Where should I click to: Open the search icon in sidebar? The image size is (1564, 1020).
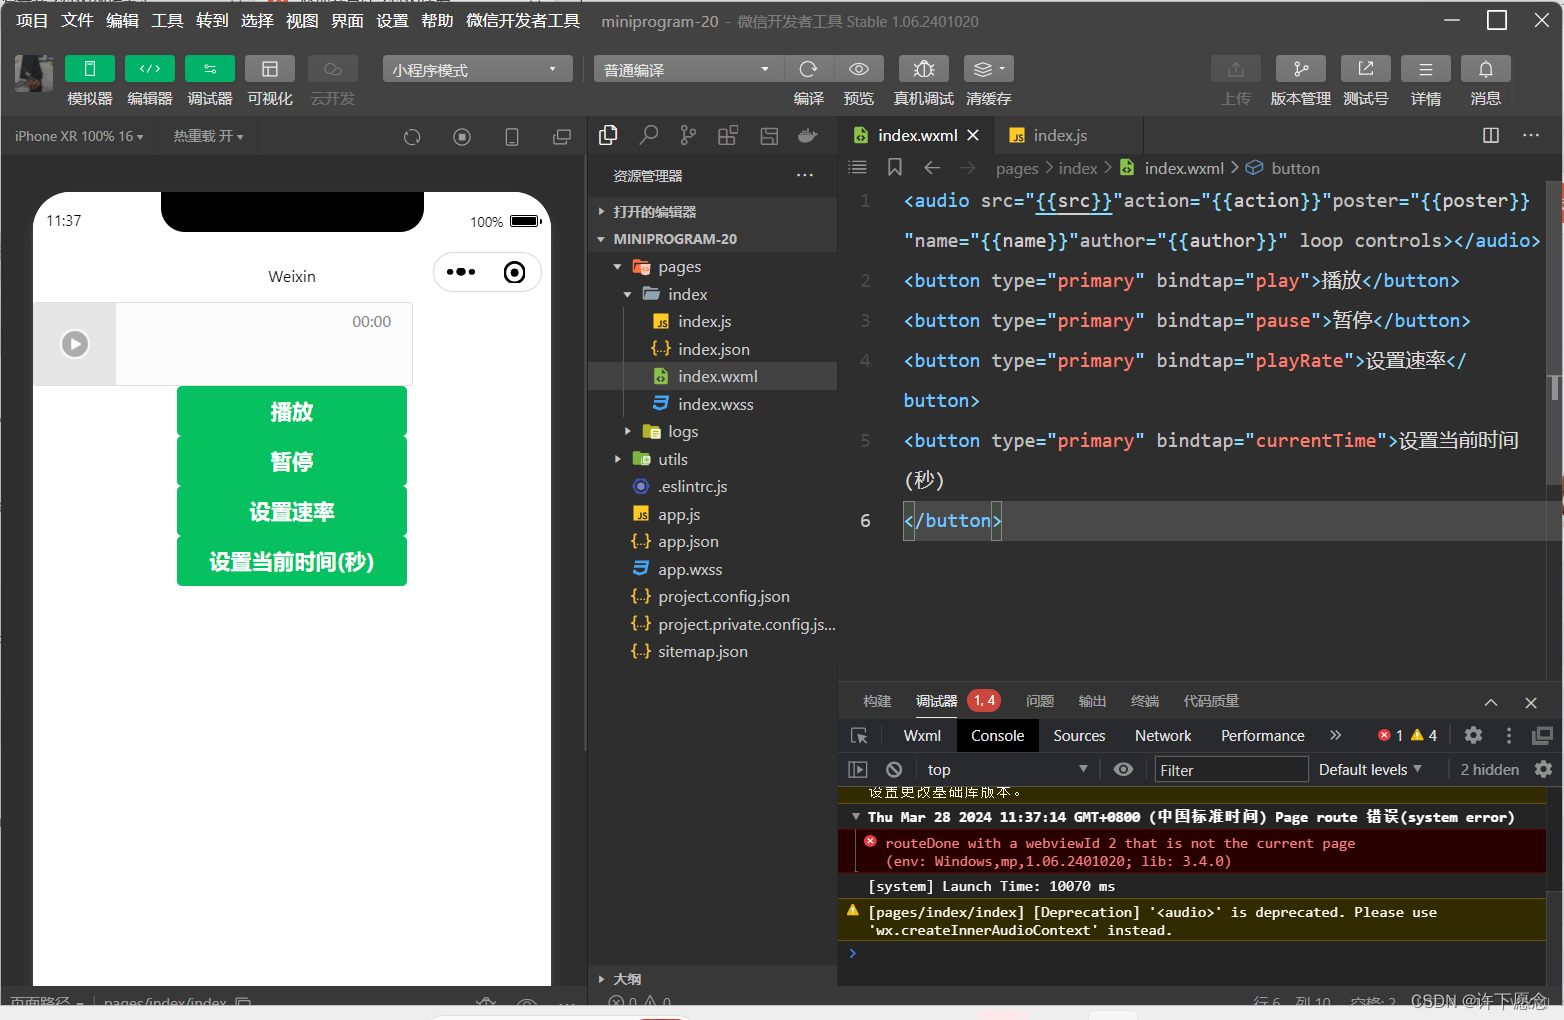(x=649, y=135)
